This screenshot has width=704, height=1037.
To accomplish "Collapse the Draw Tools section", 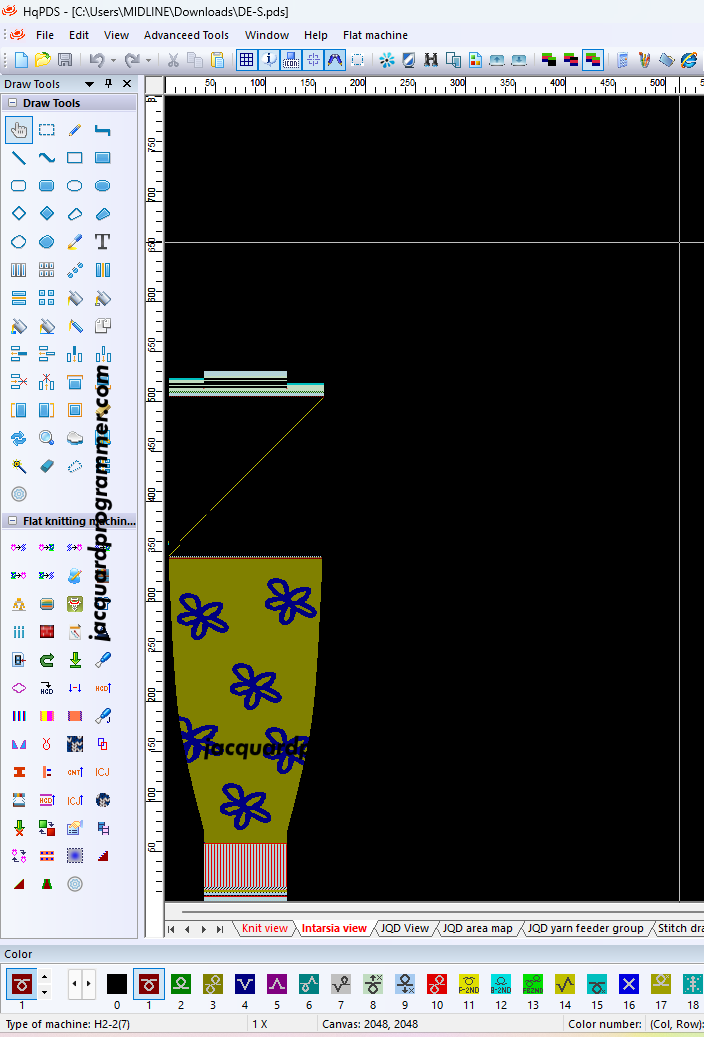I will (x=12, y=103).
